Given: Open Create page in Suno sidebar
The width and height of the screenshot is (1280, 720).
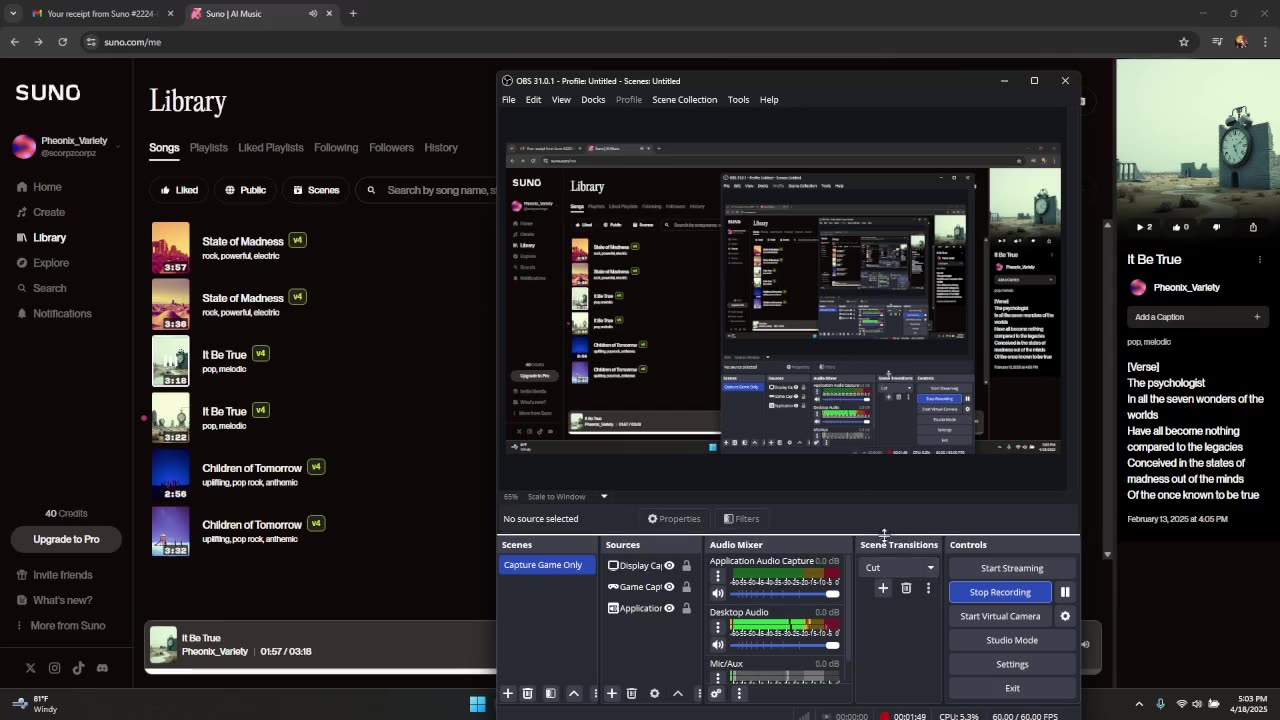Looking at the screenshot, I should pos(41,212).
